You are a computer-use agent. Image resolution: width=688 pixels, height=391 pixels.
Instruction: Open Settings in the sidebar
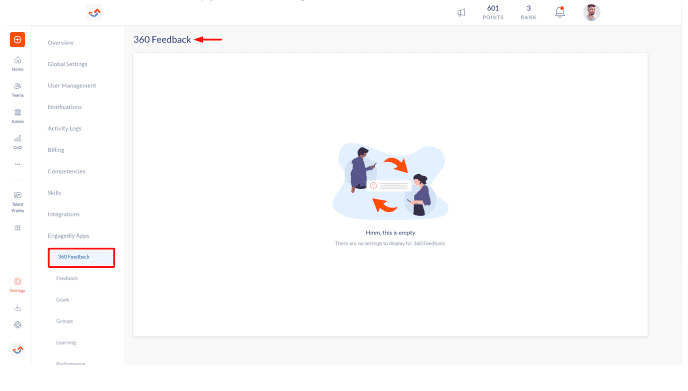(x=18, y=285)
